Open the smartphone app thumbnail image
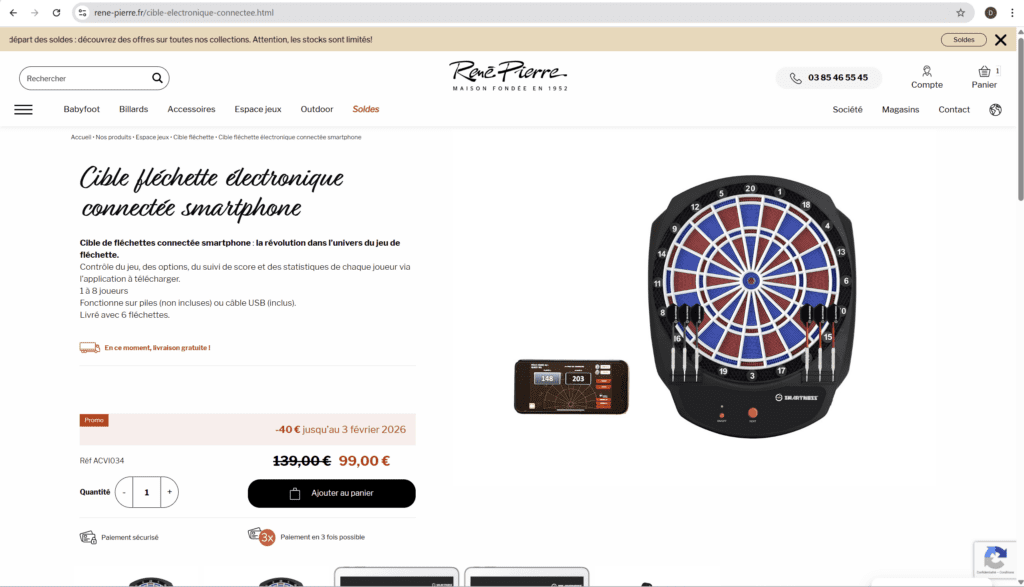The image size is (1024, 587). (x=571, y=387)
